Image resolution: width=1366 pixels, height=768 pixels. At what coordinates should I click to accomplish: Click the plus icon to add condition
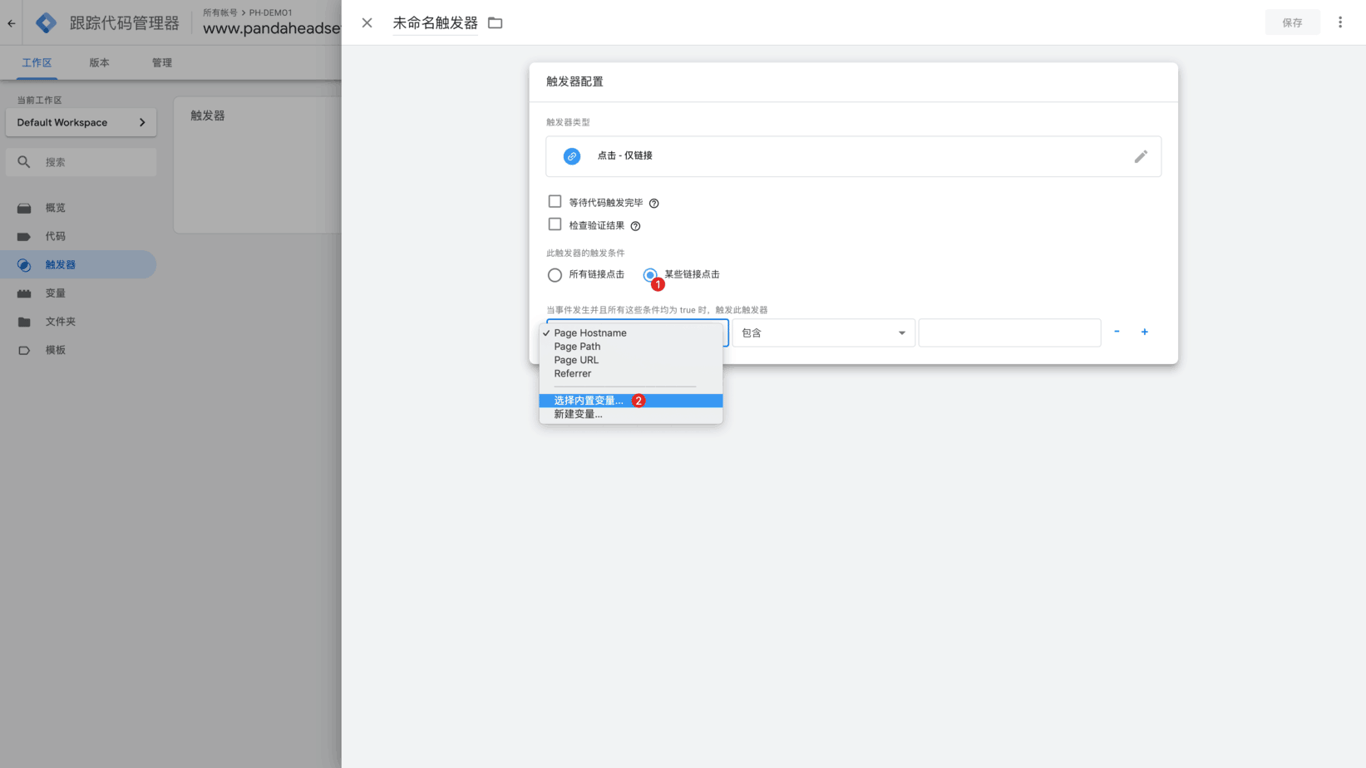pyautogui.click(x=1144, y=332)
